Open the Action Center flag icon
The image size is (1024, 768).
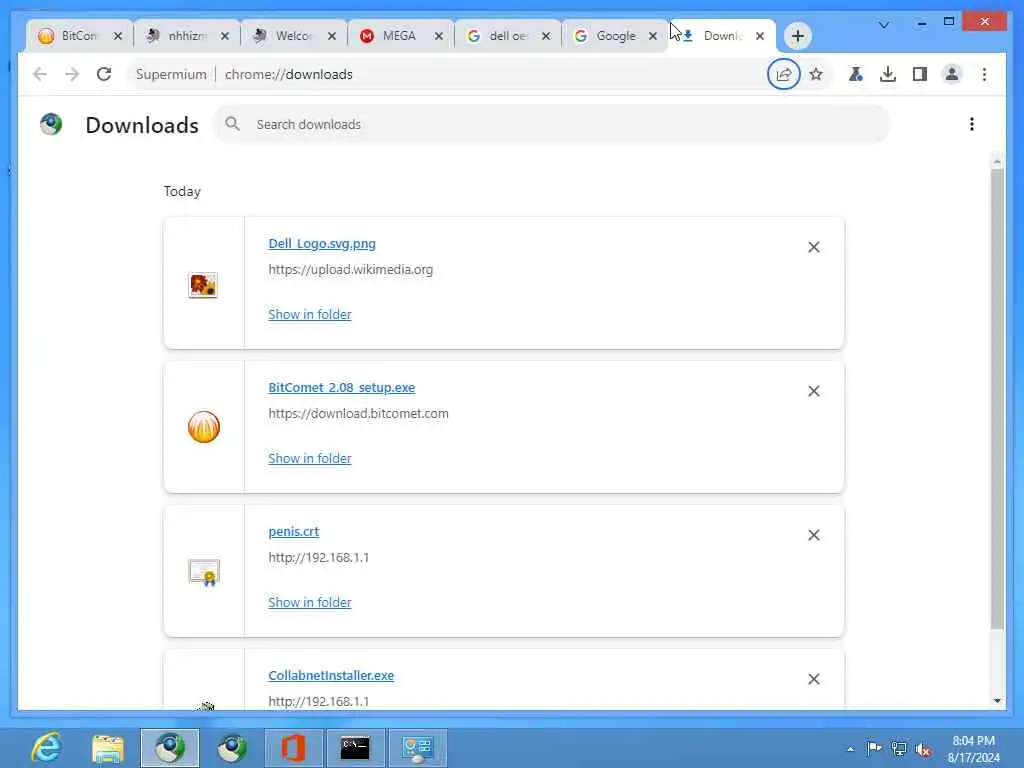[874, 748]
